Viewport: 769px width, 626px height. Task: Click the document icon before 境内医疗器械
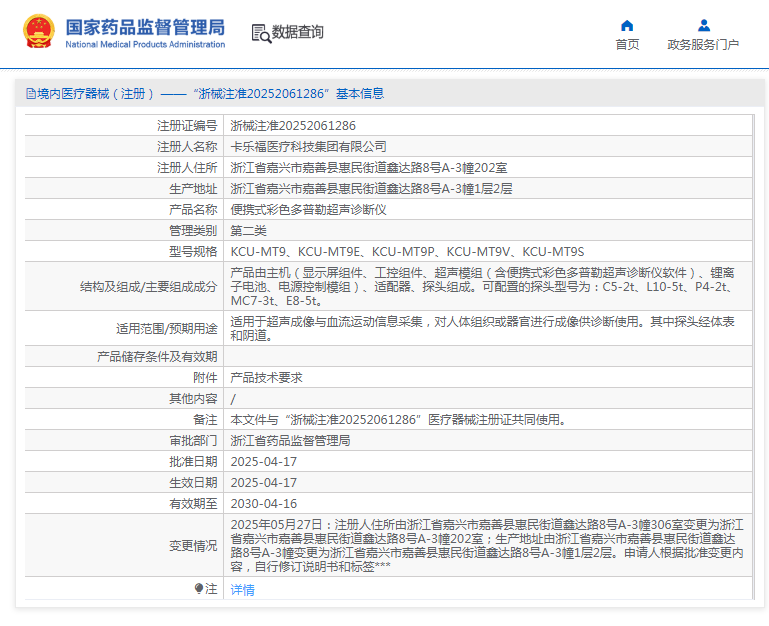pyautogui.click(x=30, y=94)
